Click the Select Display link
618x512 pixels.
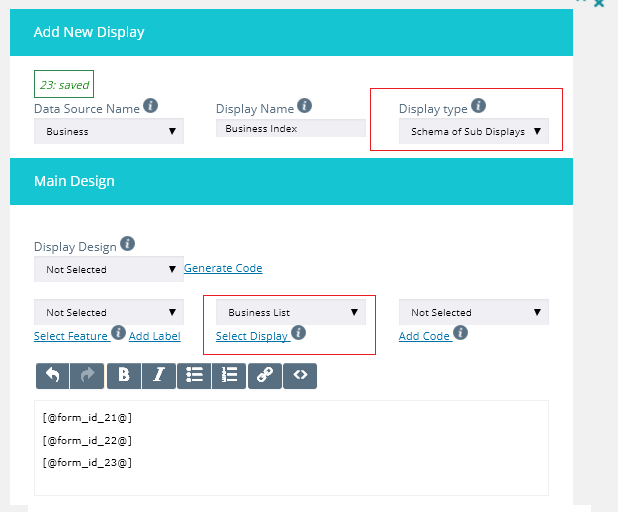(x=252, y=336)
